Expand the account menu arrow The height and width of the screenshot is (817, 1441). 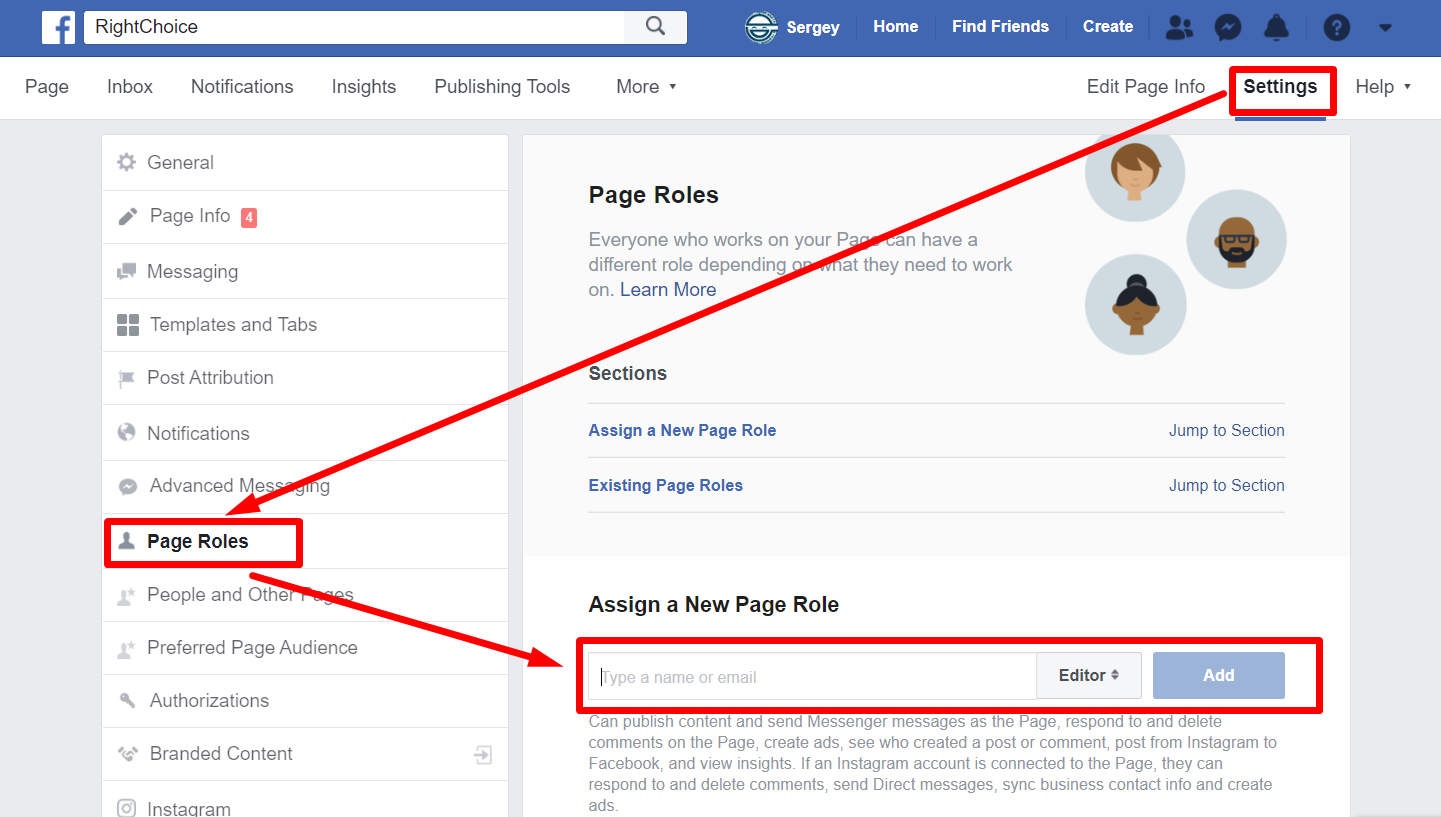coord(1385,28)
